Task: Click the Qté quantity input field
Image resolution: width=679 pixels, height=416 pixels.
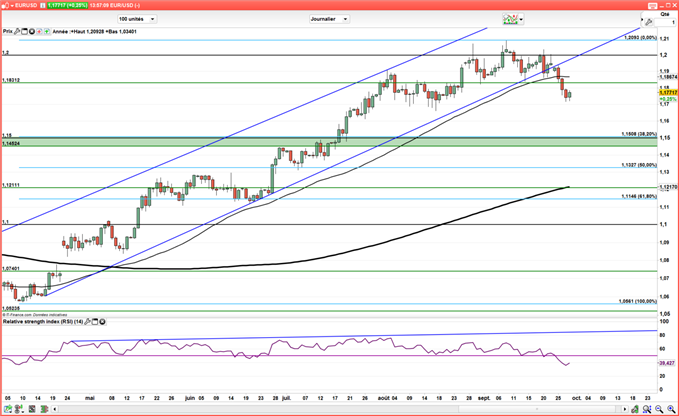Action: pyautogui.click(x=666, y=22)
